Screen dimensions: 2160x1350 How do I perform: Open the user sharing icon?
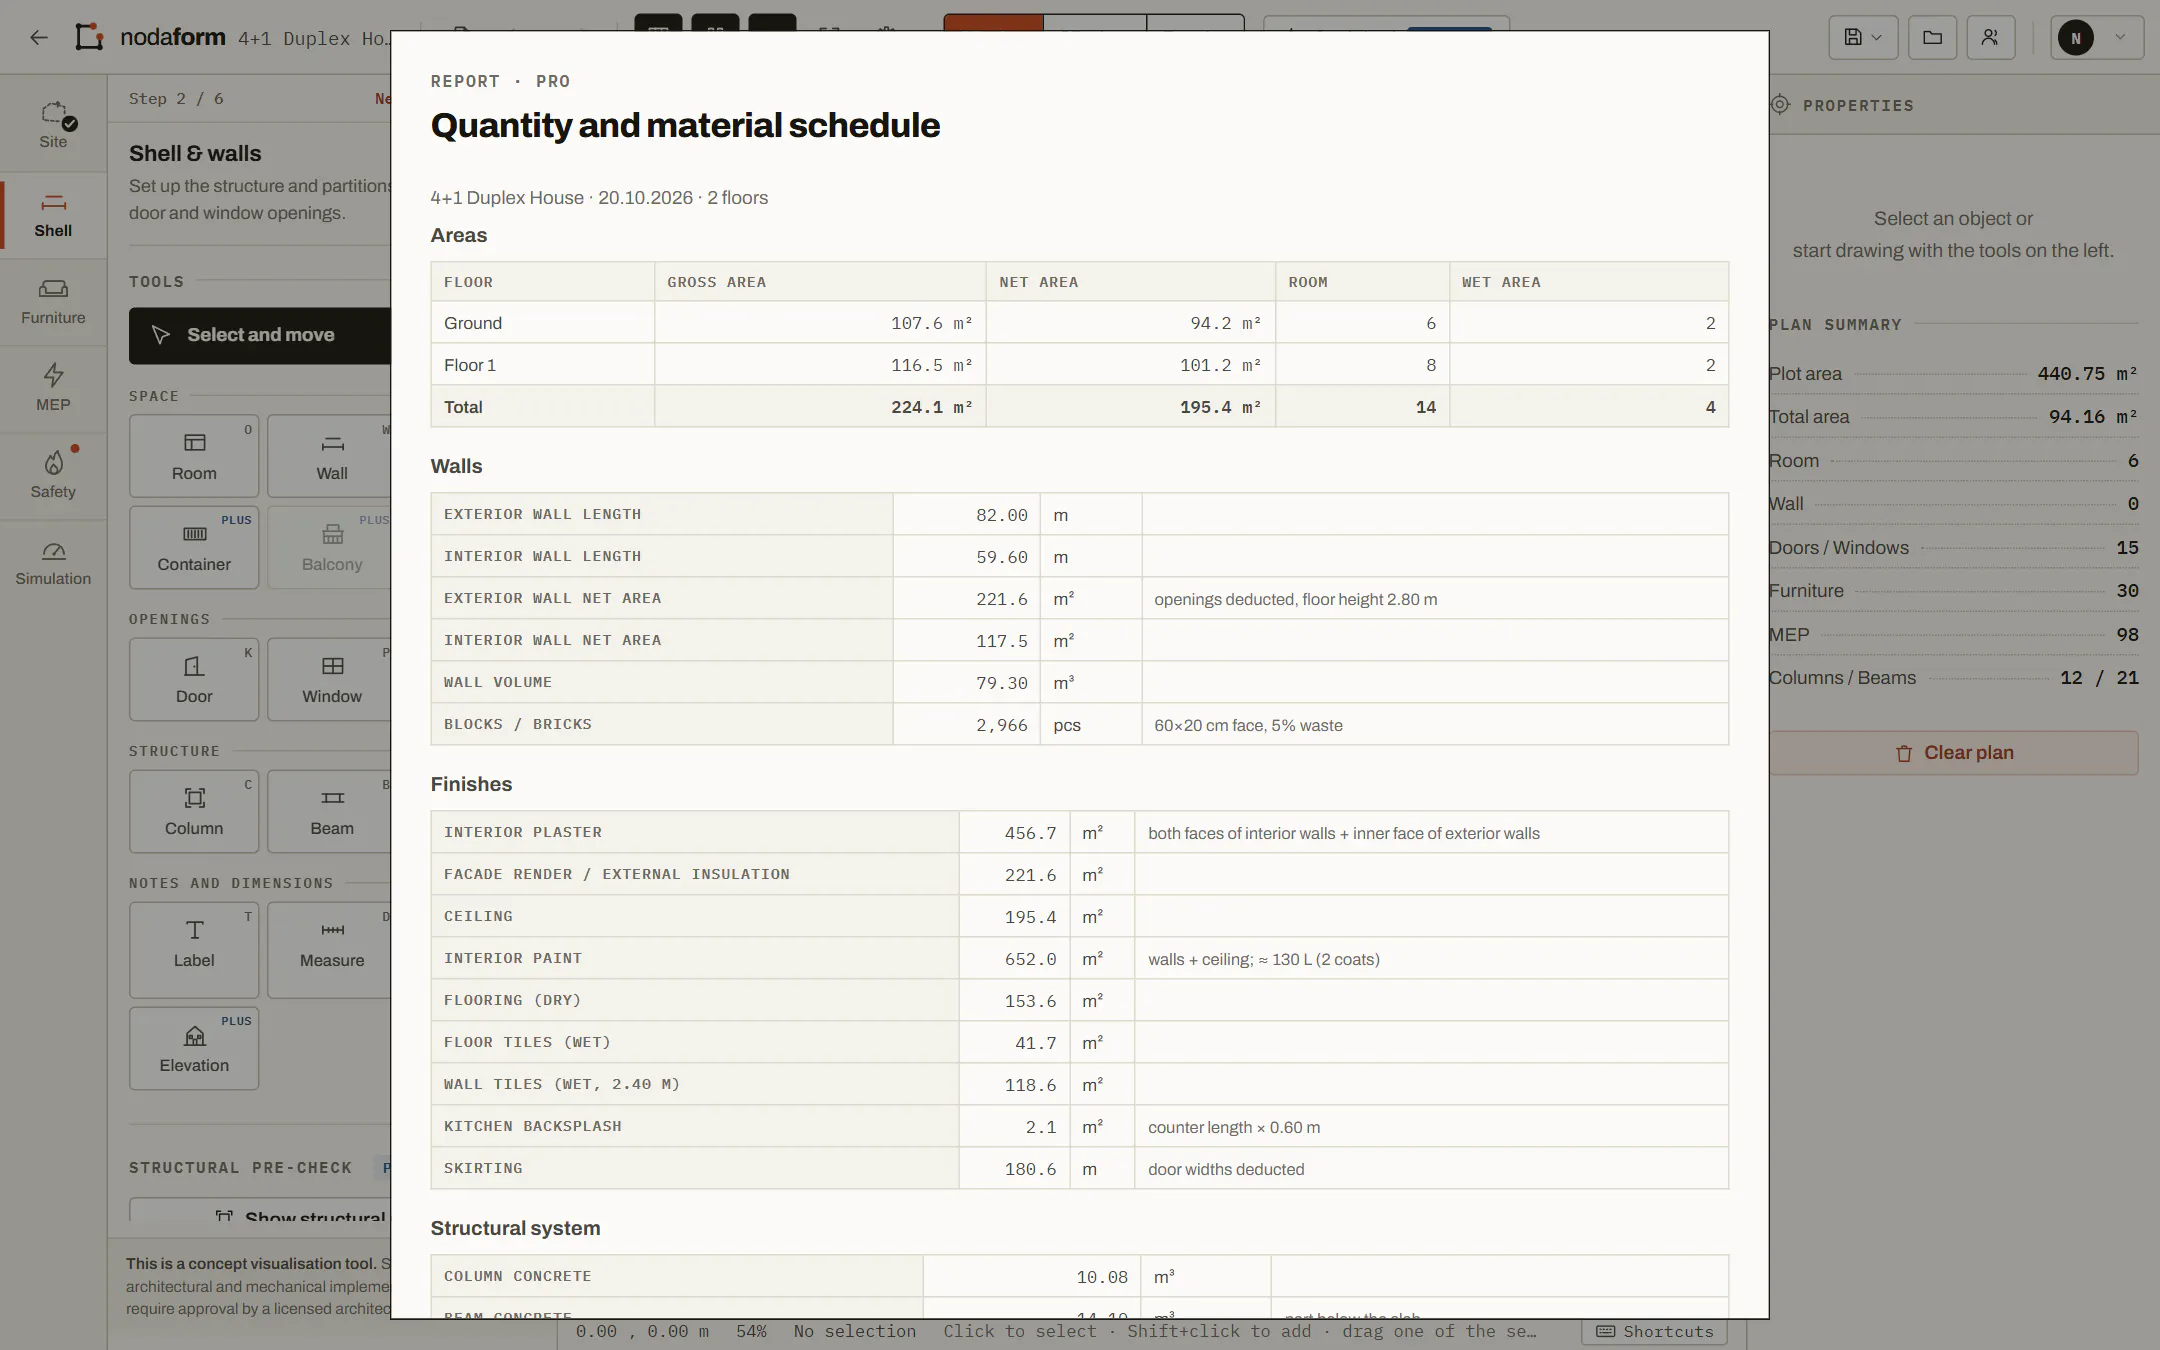[x=1990, y=38]
